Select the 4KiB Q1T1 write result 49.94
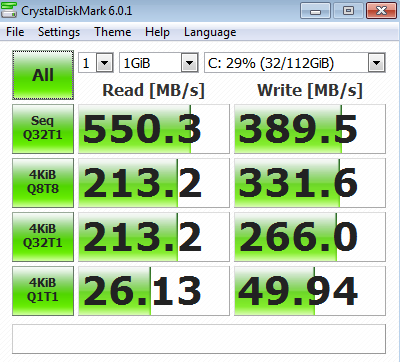Viewport: 400px width, 362px height. (310, 291)
